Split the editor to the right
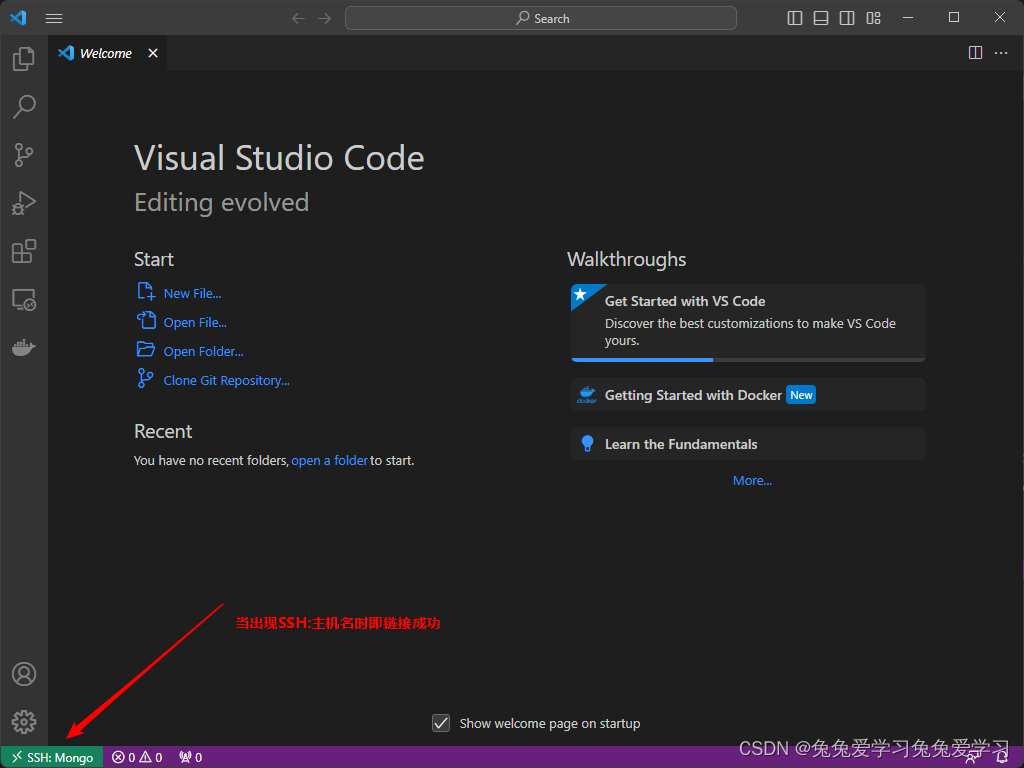Image resolution: width=1024 pixels, height=768 pixels. tap(975, 53)
